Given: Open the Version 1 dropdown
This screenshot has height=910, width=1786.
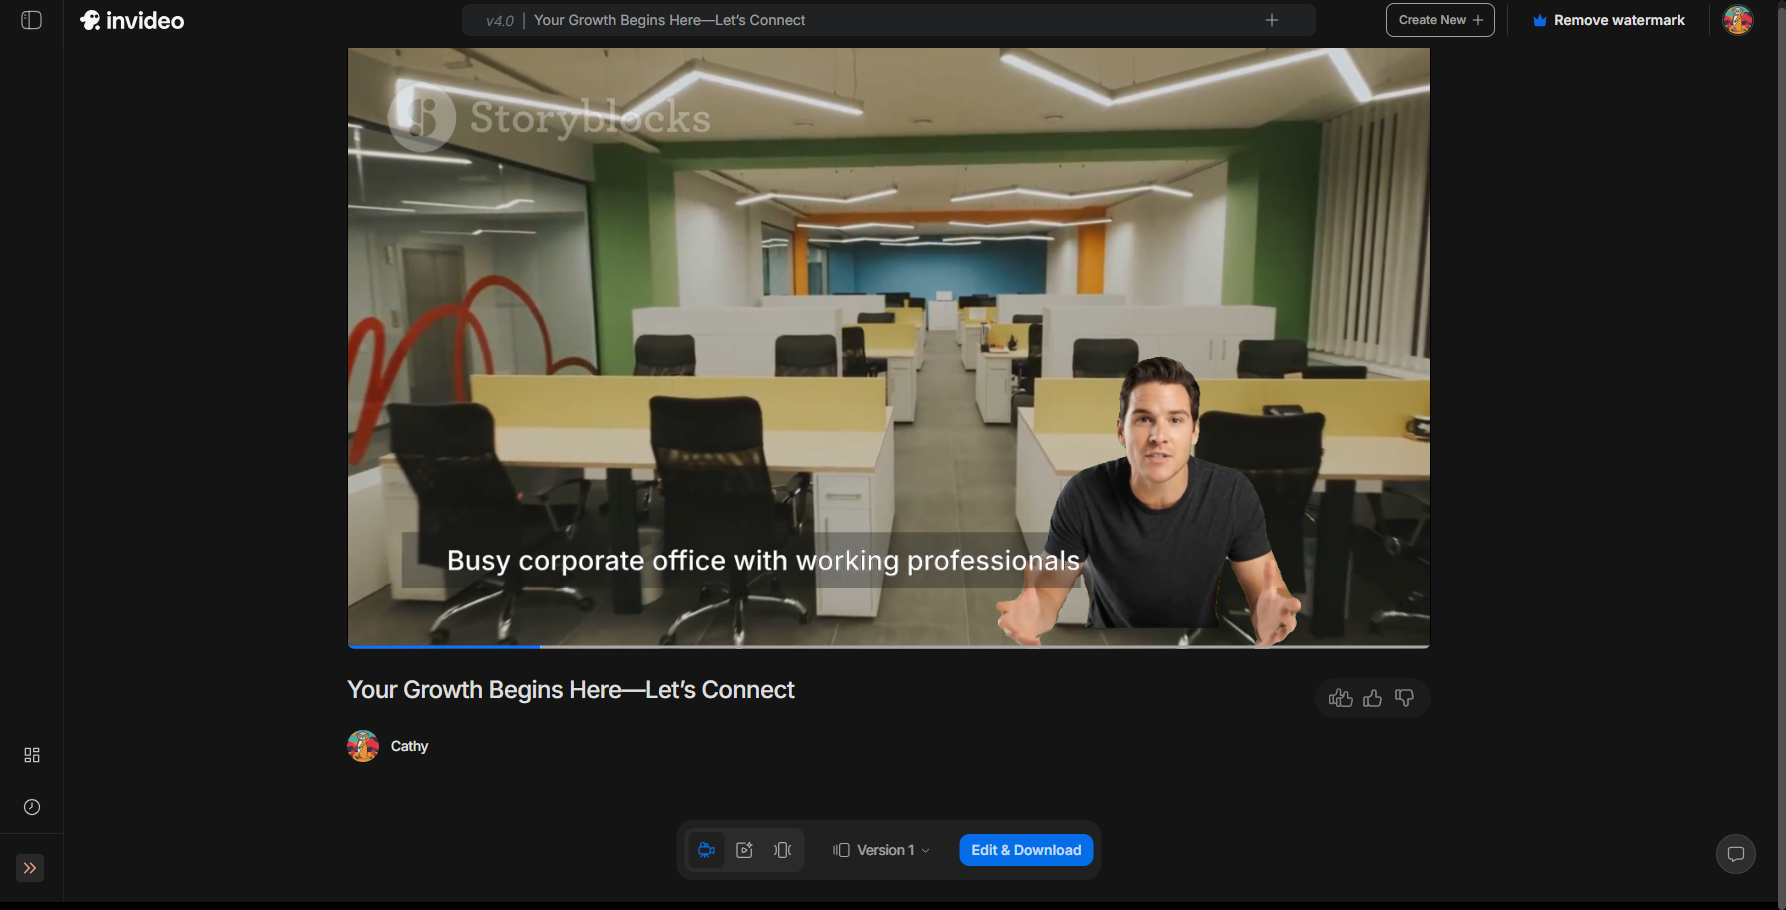Looking at the screenshot, I should coord(881,850).
